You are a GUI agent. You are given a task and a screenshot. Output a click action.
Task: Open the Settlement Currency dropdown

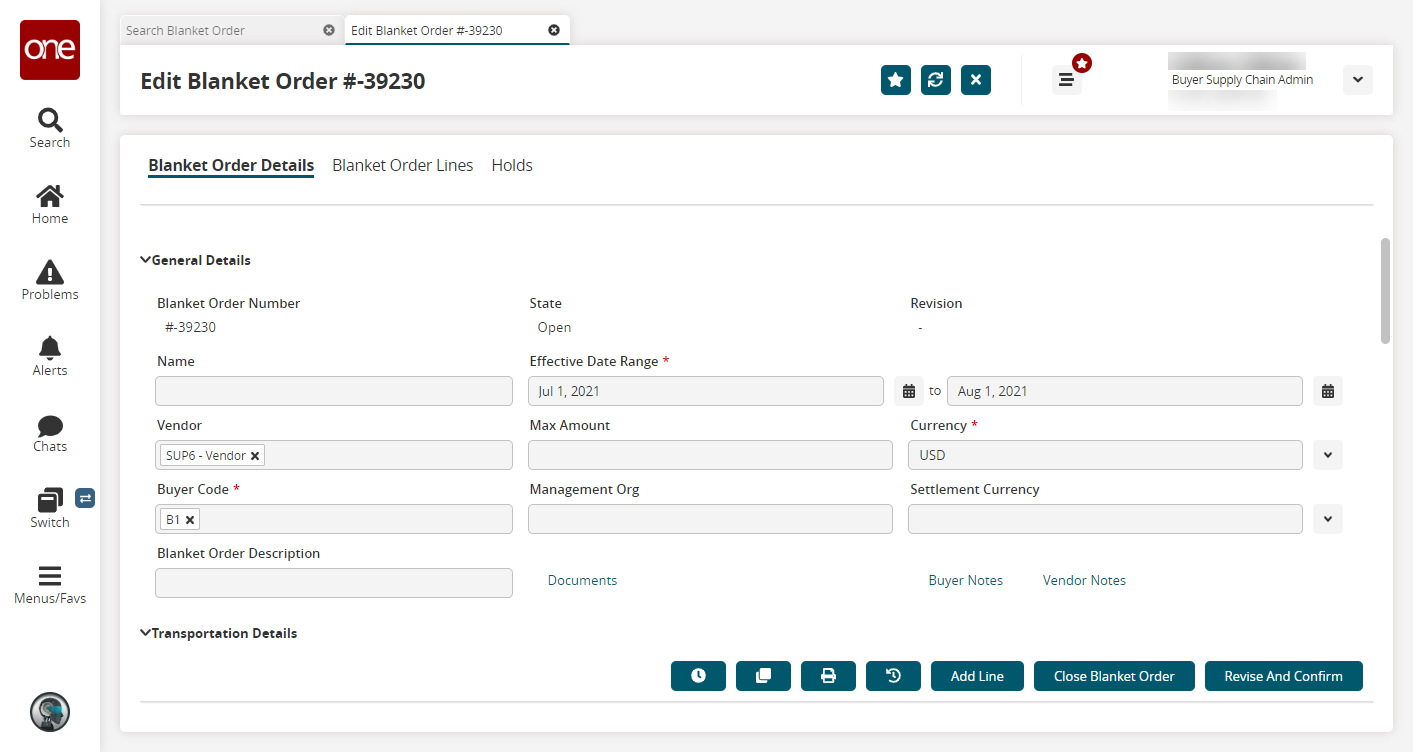click(x=1327, y=519)
